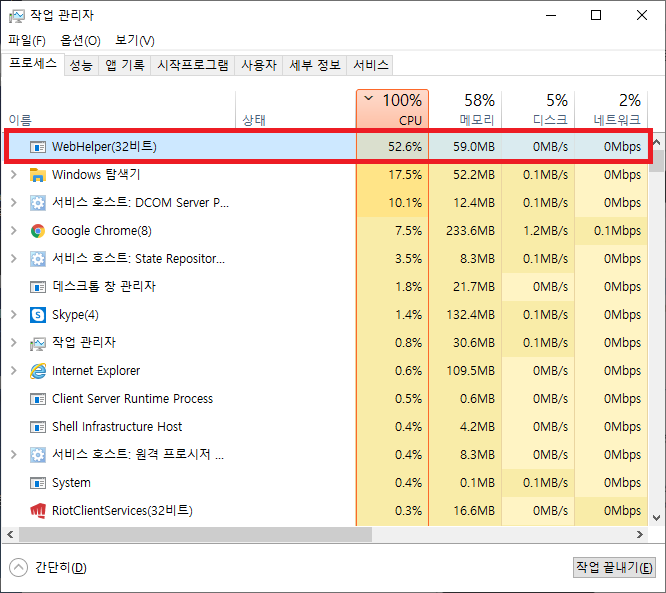This screenshot has height=593, width=666.
Task: Click the horizontal scrollbar right arrow
Action: point(640,535)
